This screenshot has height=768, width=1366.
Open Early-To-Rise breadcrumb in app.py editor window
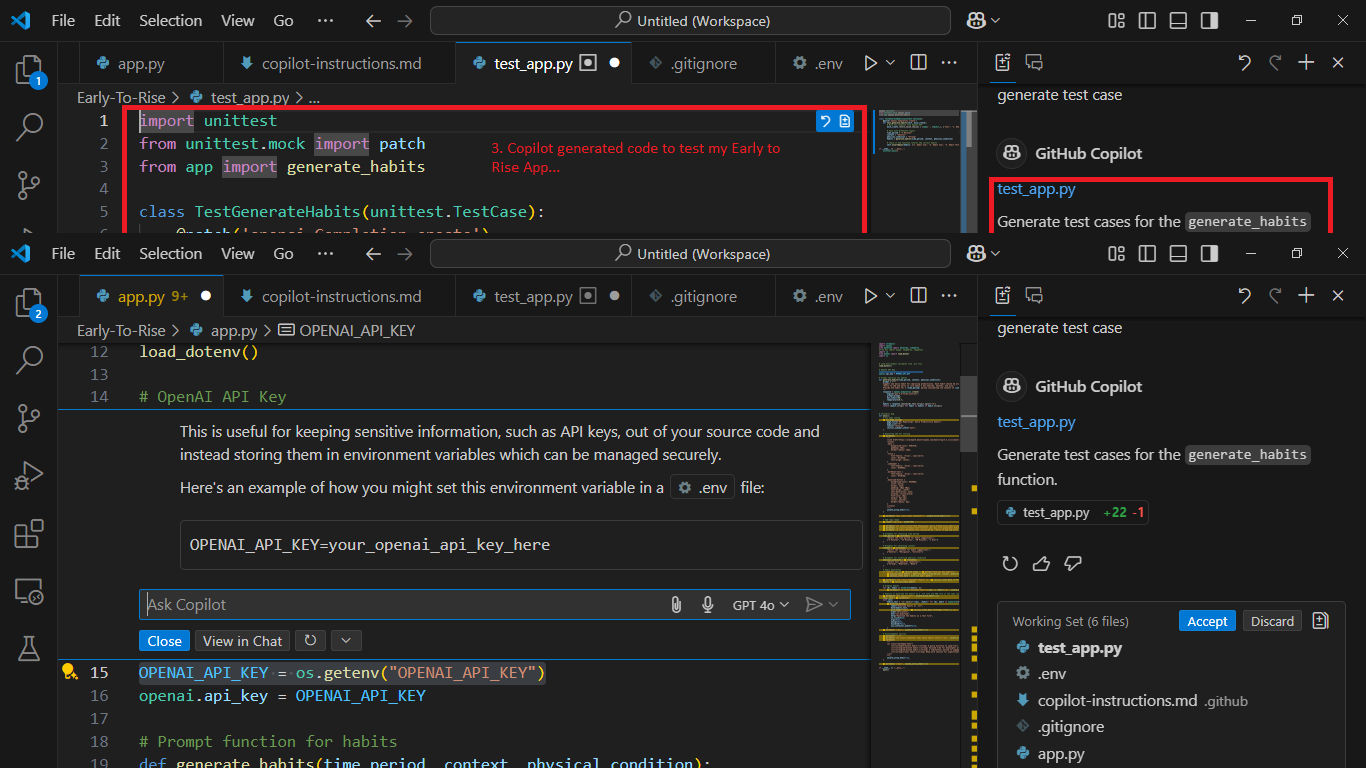121,330
